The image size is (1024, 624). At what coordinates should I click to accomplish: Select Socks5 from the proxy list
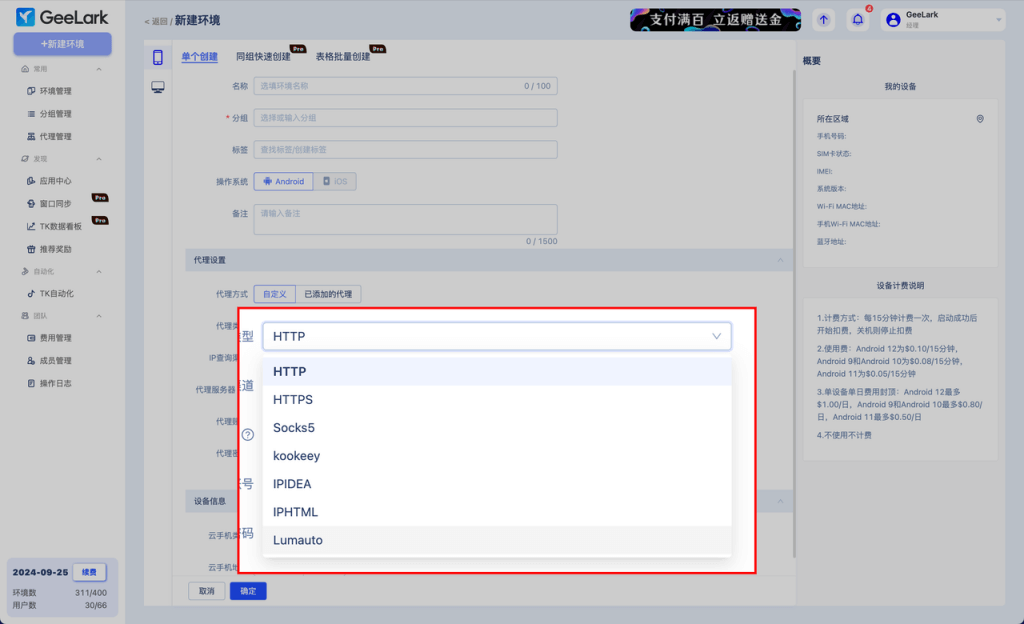coord(293,428)
